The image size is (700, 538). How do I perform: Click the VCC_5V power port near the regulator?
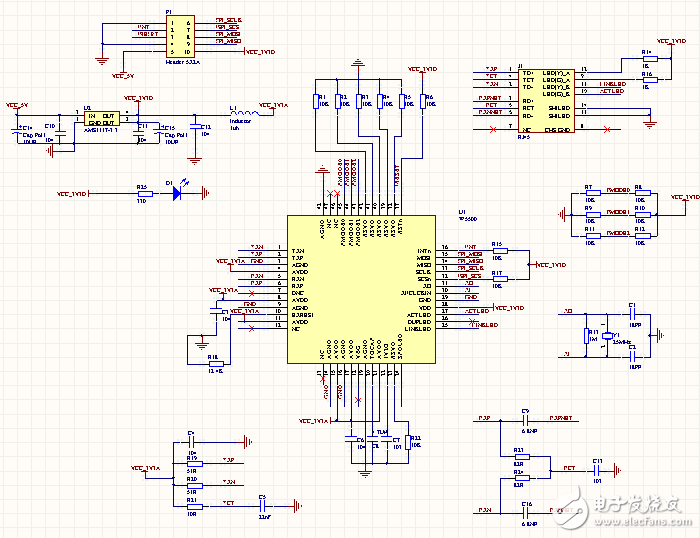(18, 104)
